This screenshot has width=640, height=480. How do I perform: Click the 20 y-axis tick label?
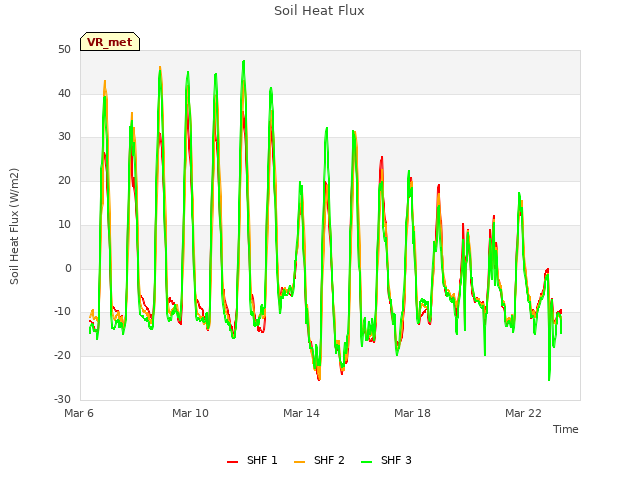tap(64, 181)
